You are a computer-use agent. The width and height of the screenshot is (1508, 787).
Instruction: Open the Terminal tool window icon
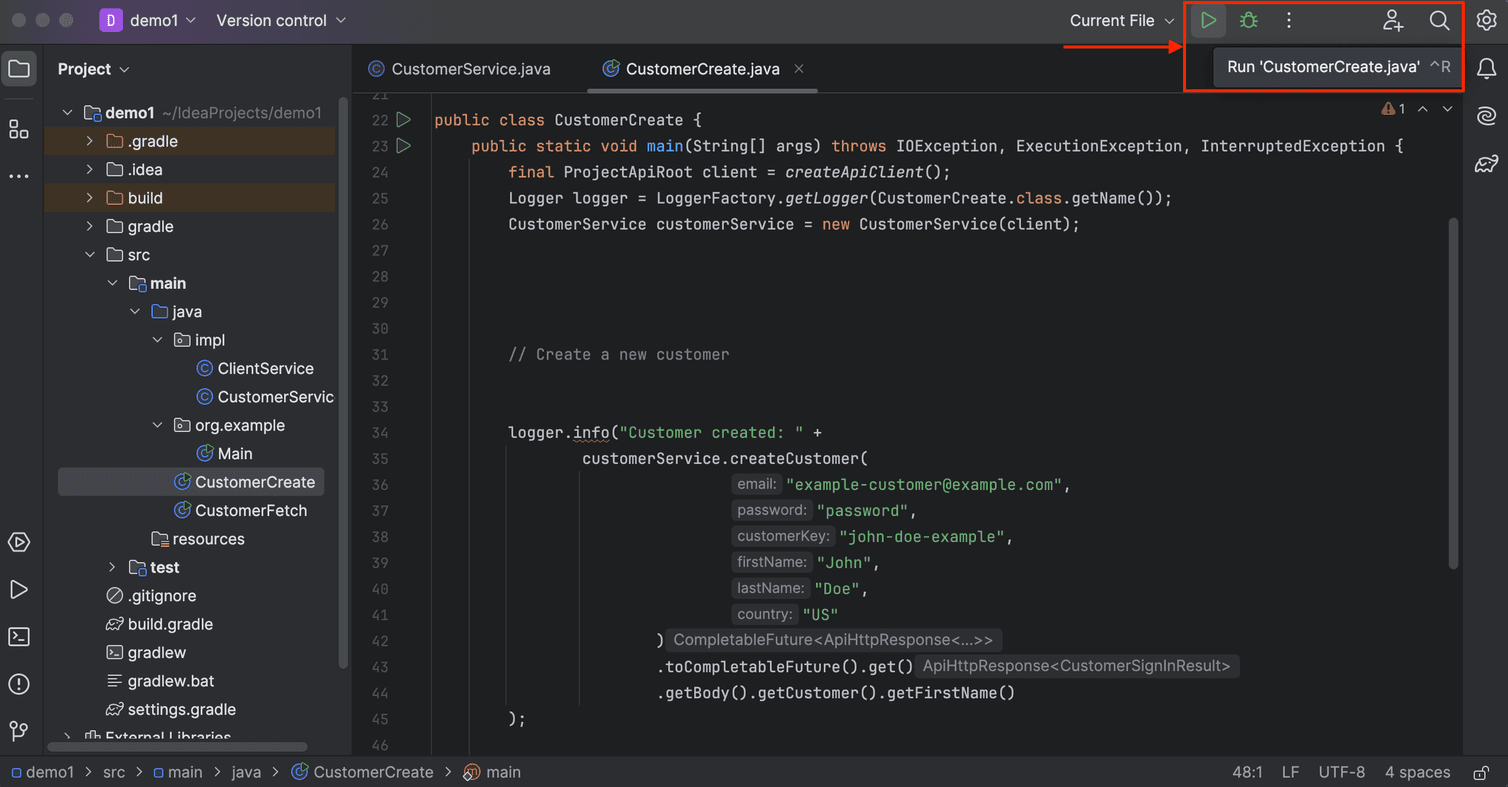(19, 636)
